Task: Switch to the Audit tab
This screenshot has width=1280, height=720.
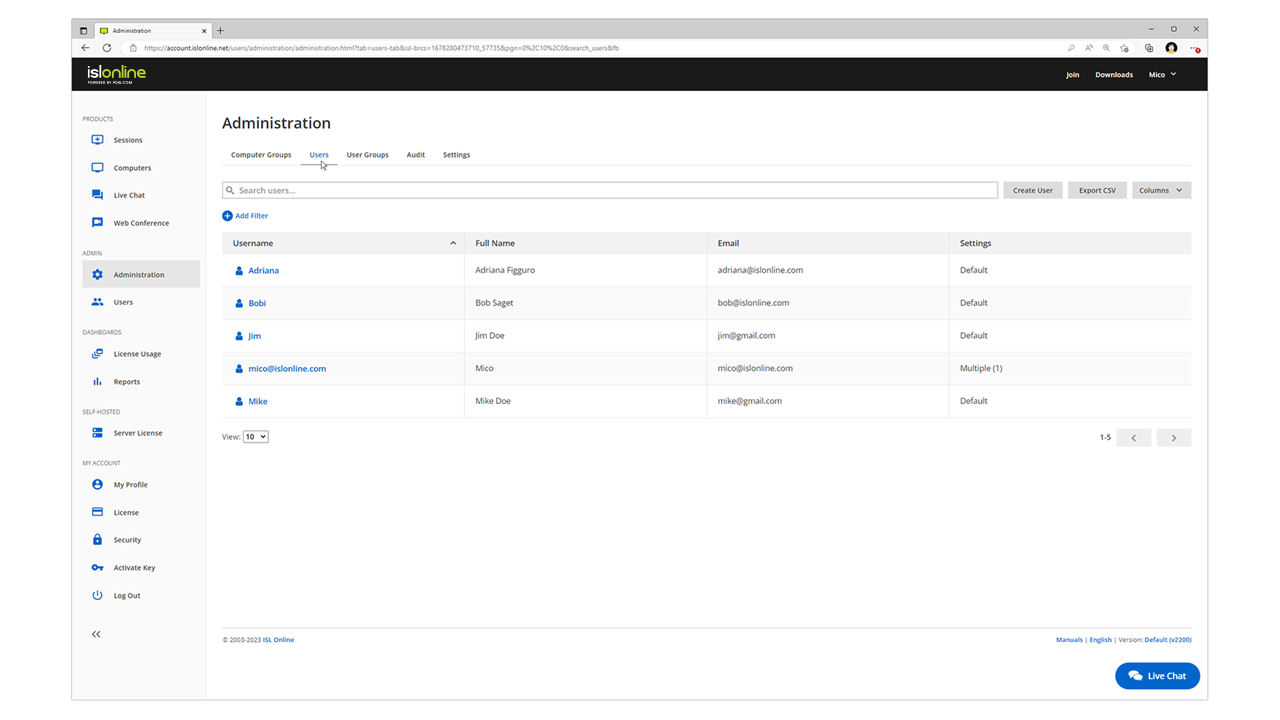Action: click(x=415, y=155)
